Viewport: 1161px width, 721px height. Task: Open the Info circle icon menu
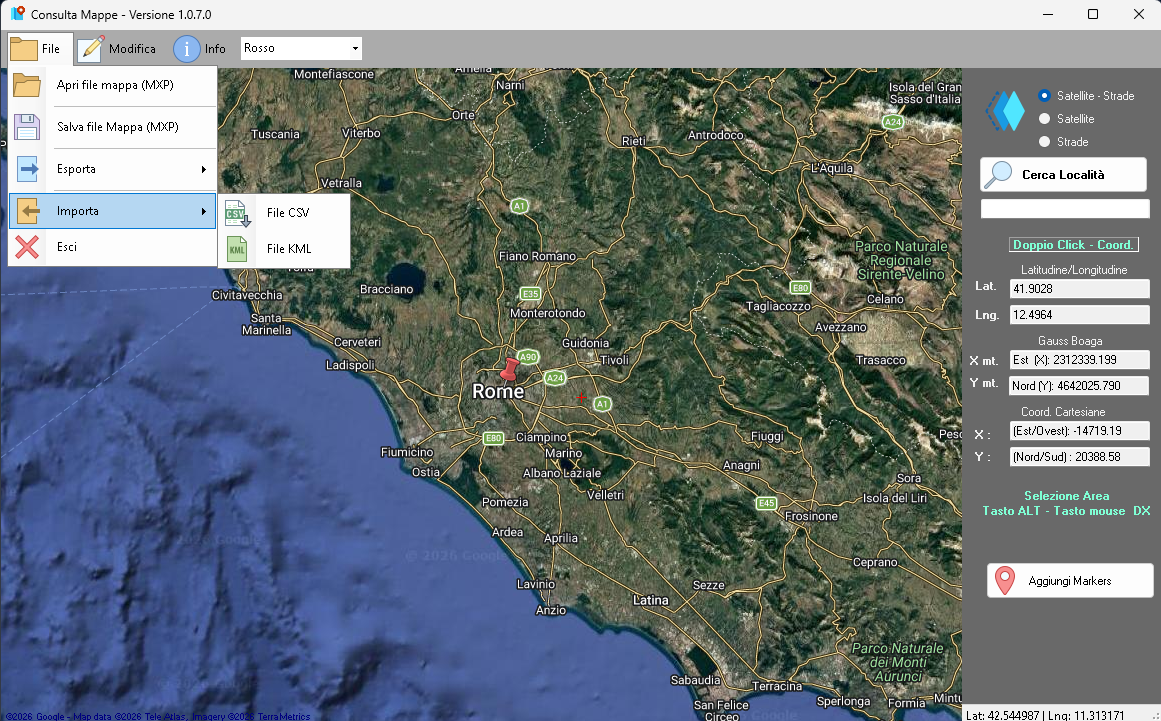200,49
